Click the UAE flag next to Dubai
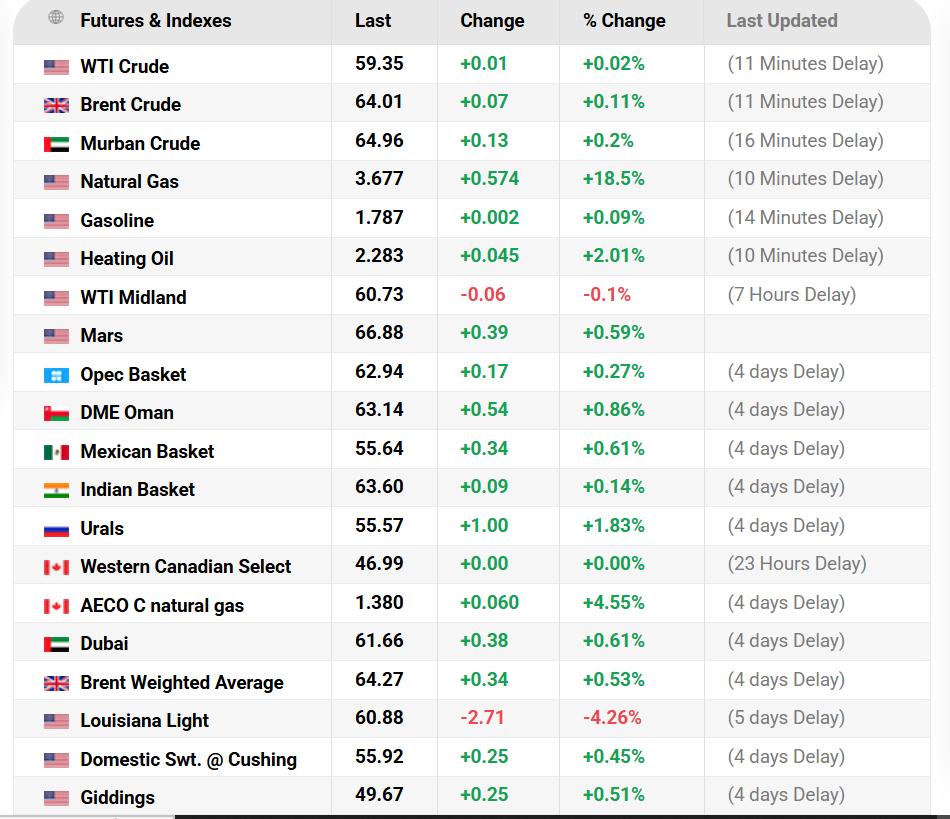Image resolution: width=950 pixels, height=819 pixels. (56, 643)
